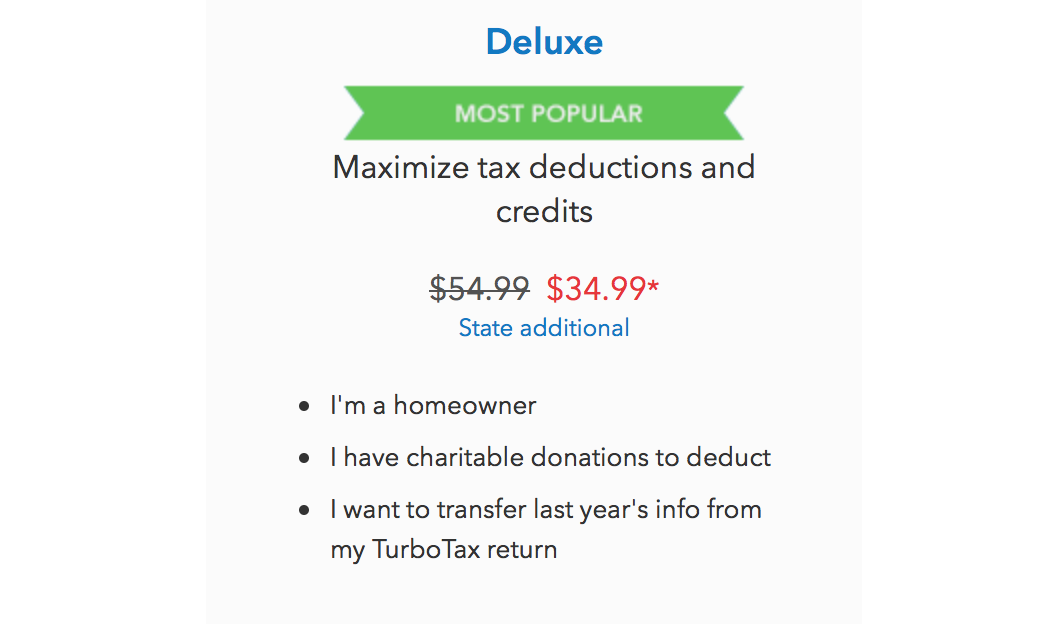Click the bullet beside transfer last year's info
Screen dimensions: 1058x624
coord(304,510)
